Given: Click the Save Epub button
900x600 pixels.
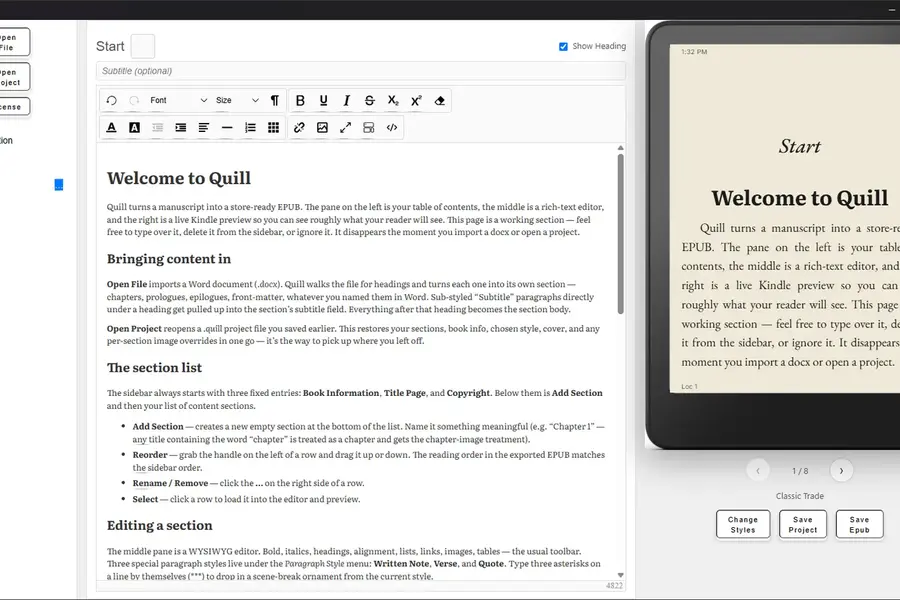Looking at the screenshot, I should point(859,525).
